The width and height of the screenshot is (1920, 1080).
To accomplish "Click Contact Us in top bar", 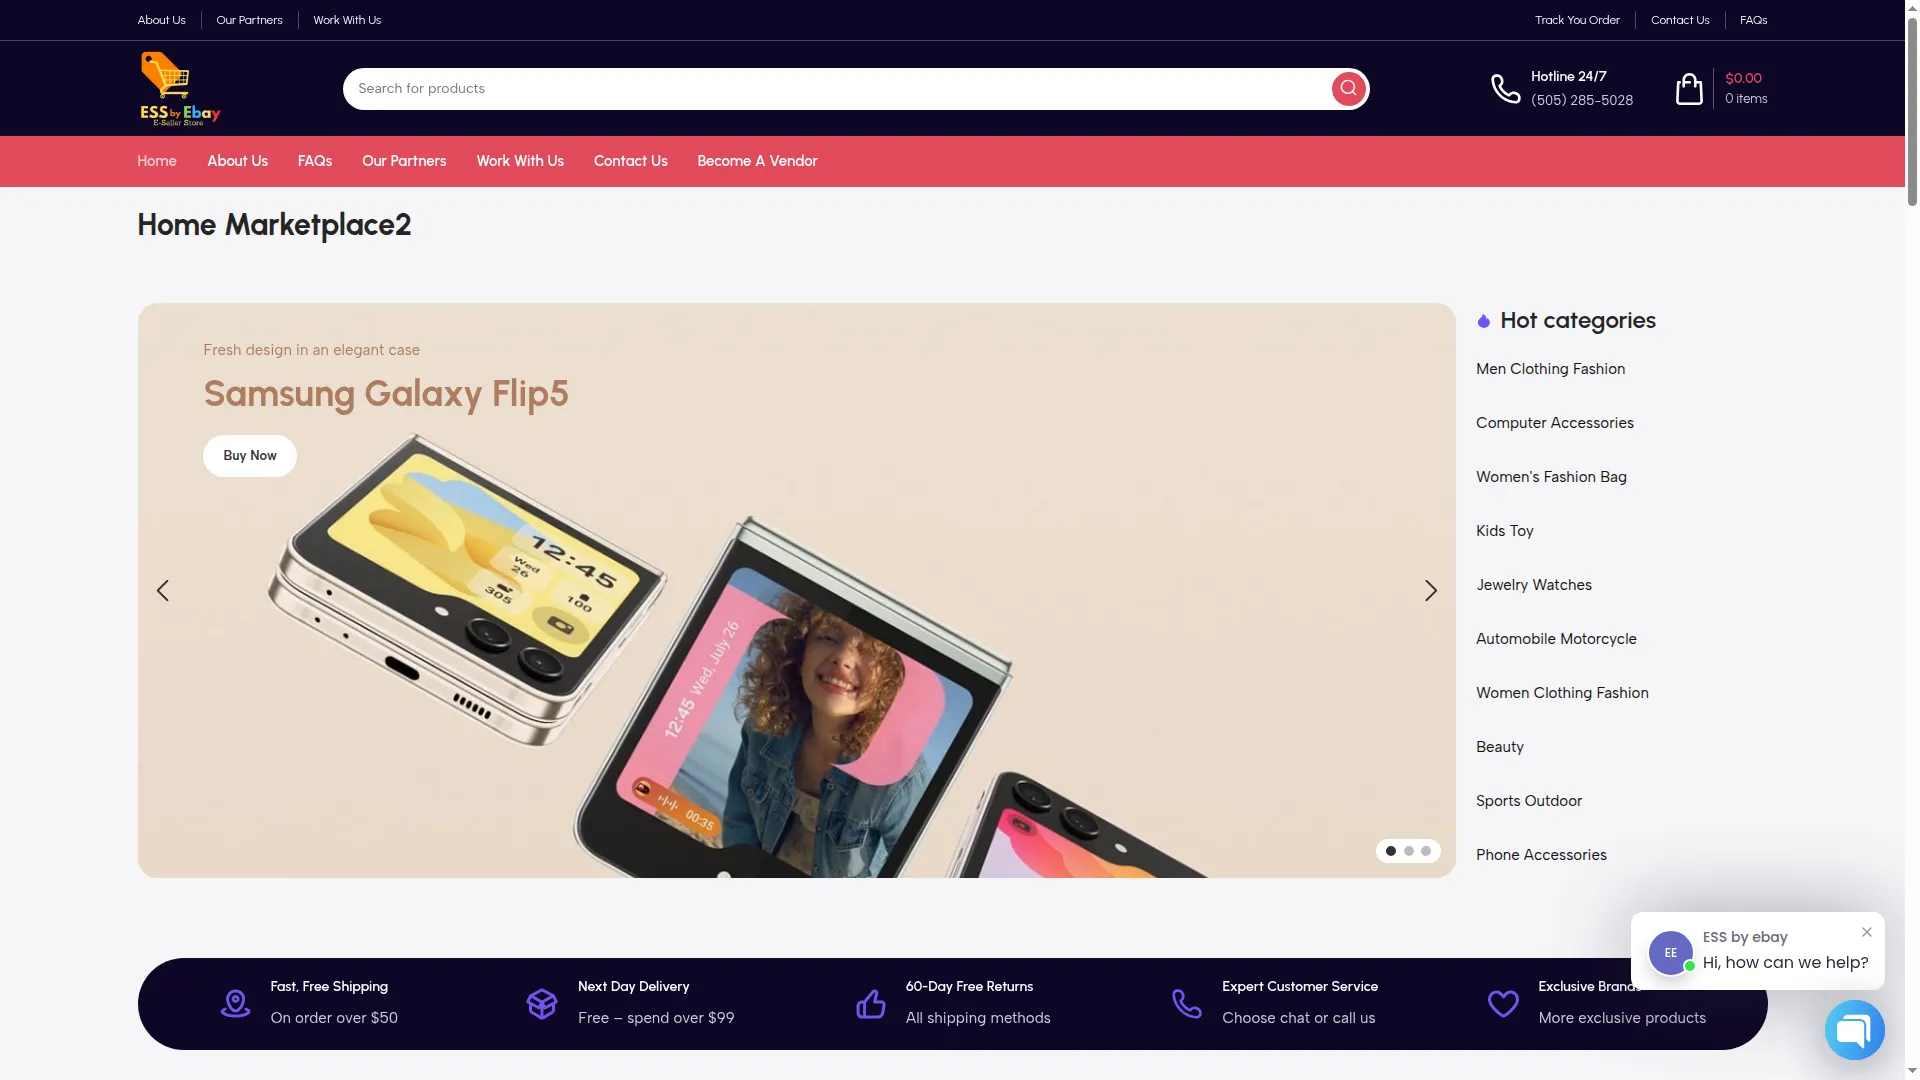I will pyautogui.click(x=1680, y=20).
